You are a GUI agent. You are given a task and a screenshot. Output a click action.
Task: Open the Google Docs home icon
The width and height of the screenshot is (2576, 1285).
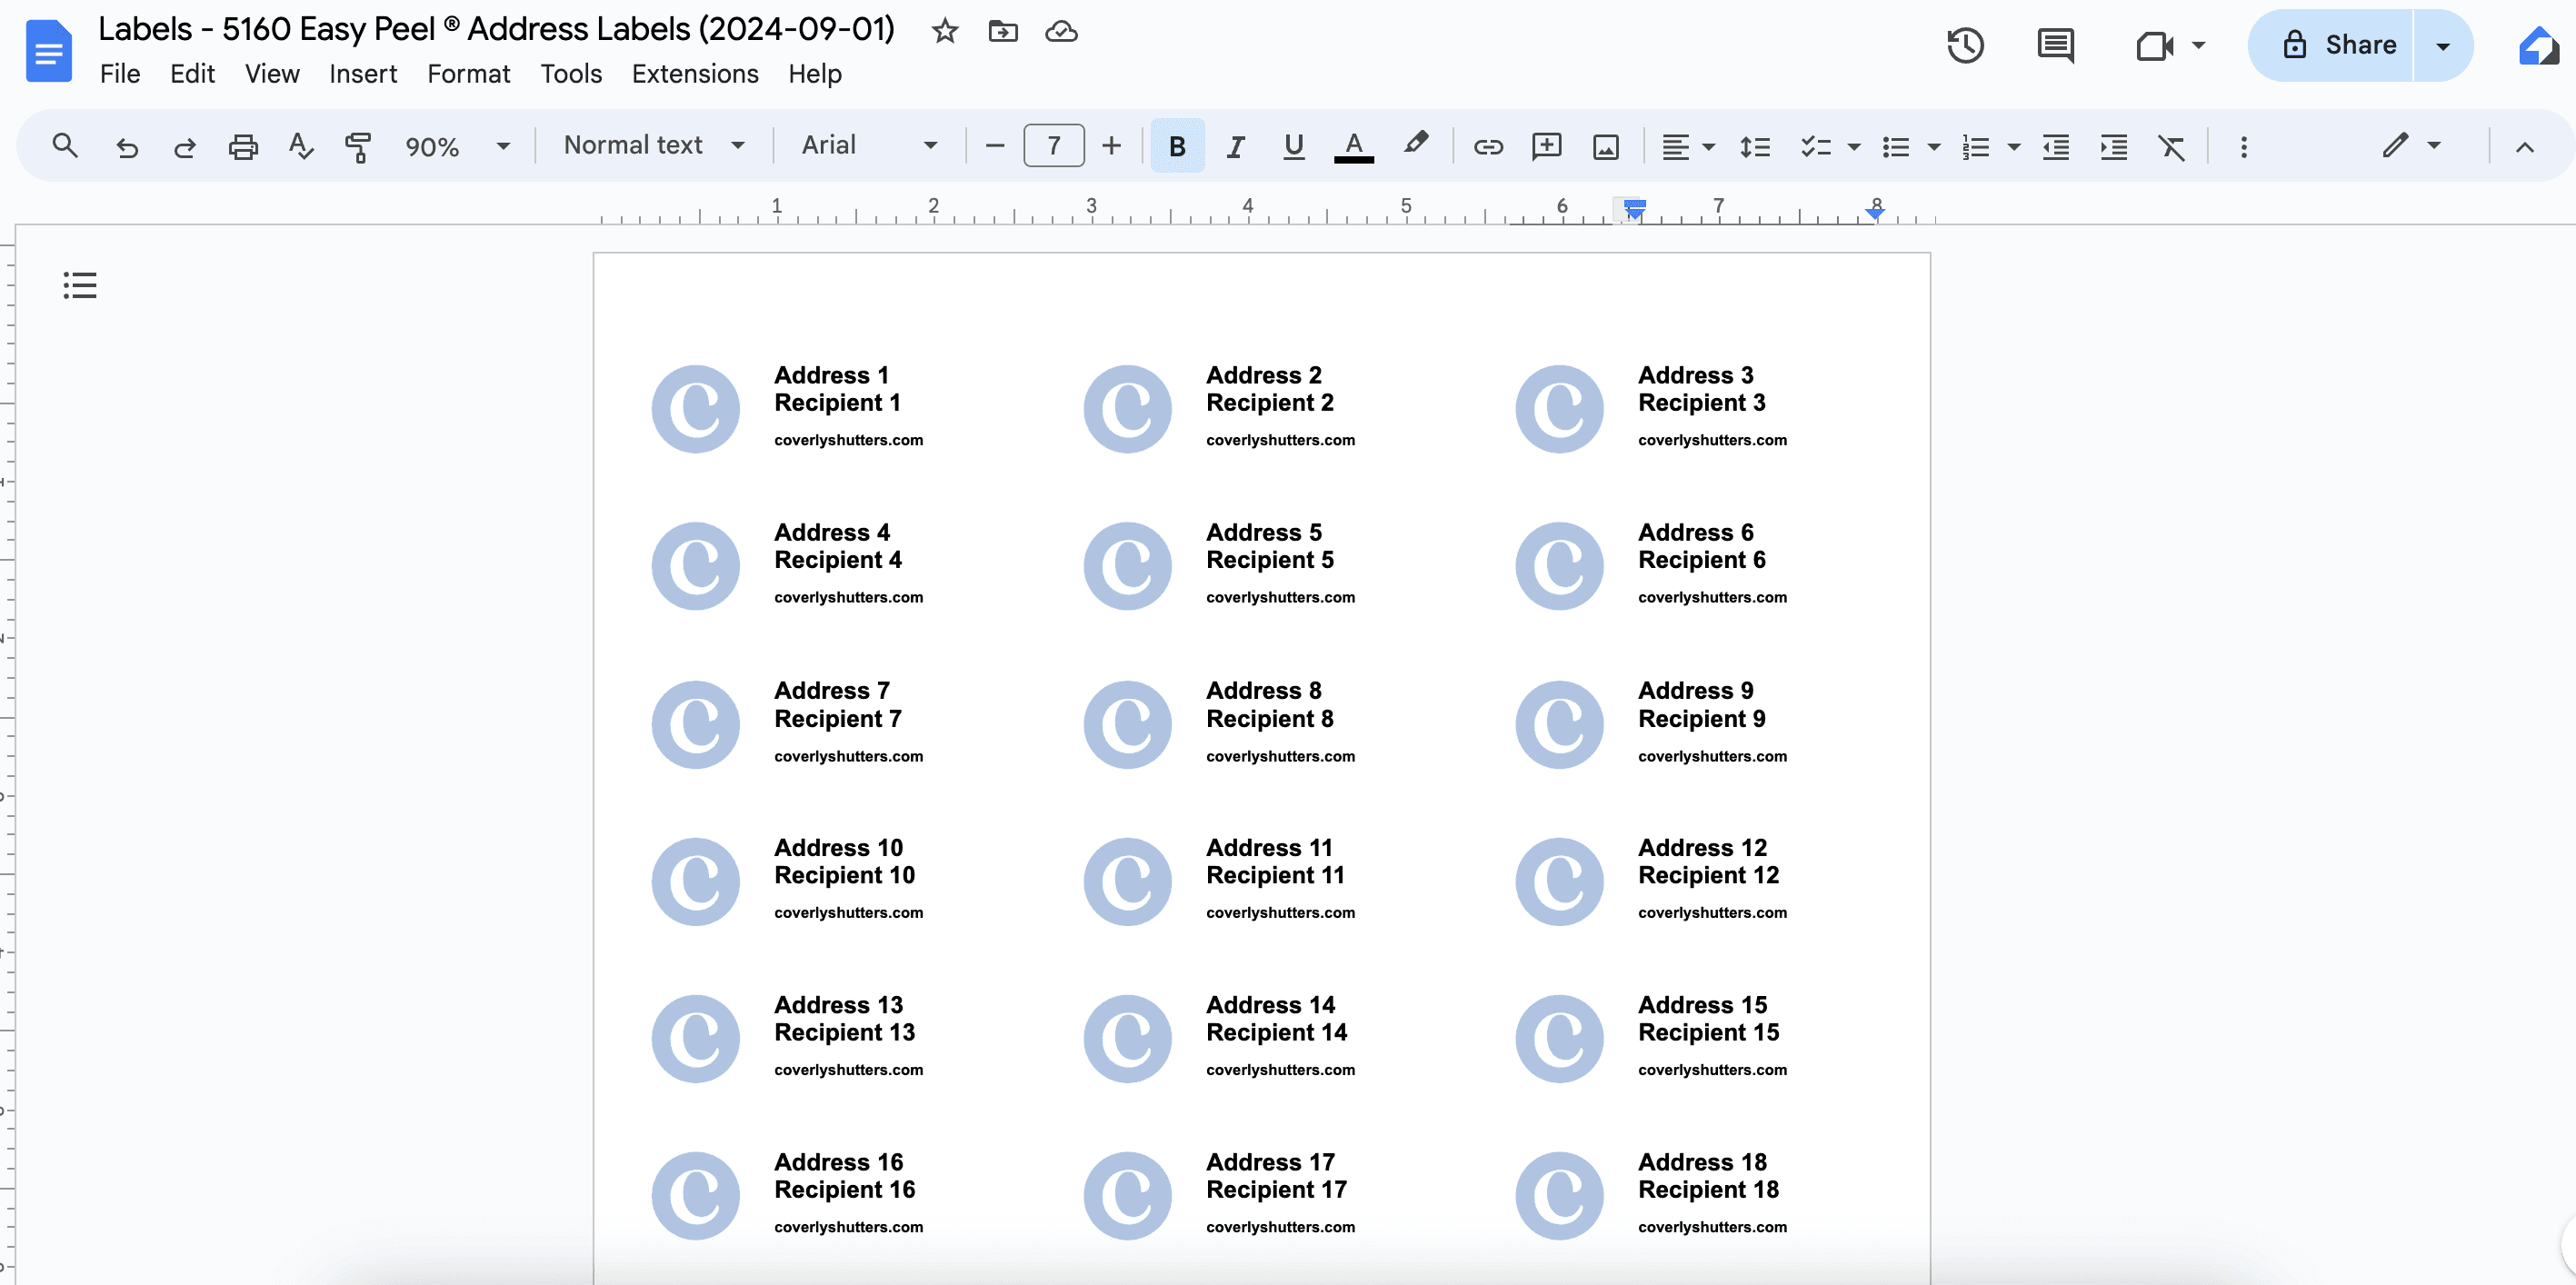pyautogui.click(x=48, y=51)
